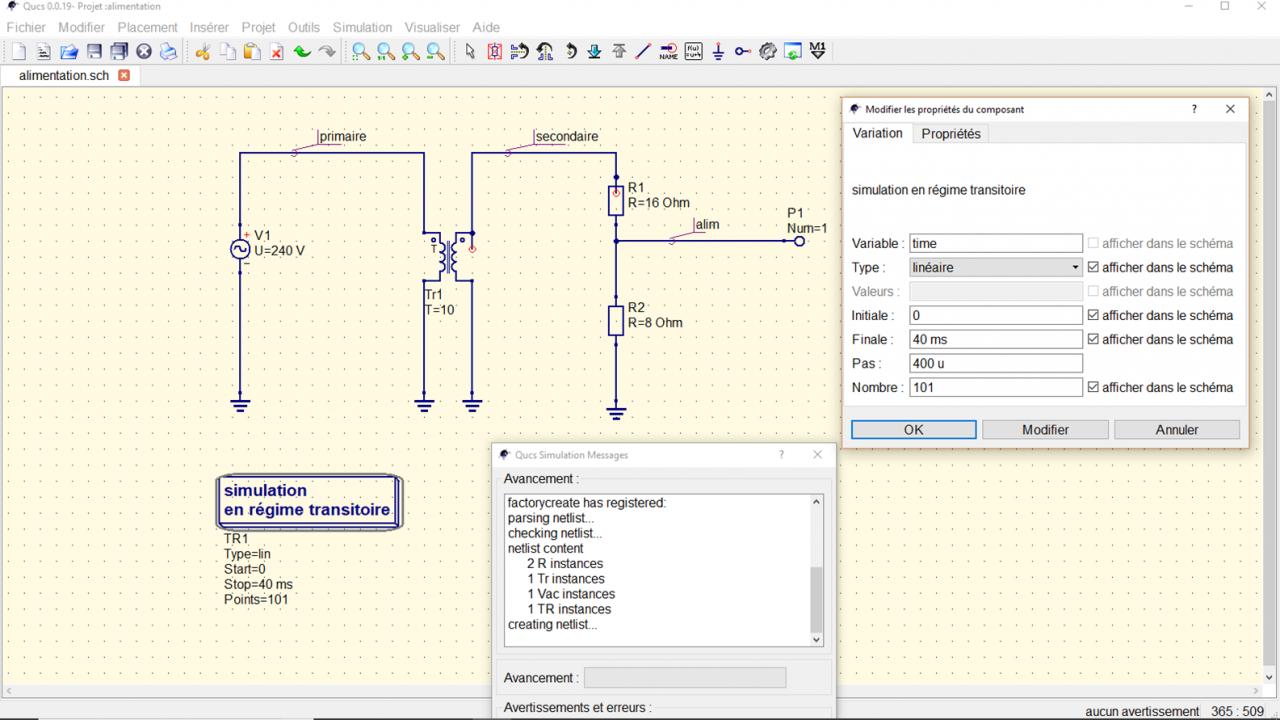Click the Save document floppy icon
Screen dimensions: 1280x720
coord(94,51)
